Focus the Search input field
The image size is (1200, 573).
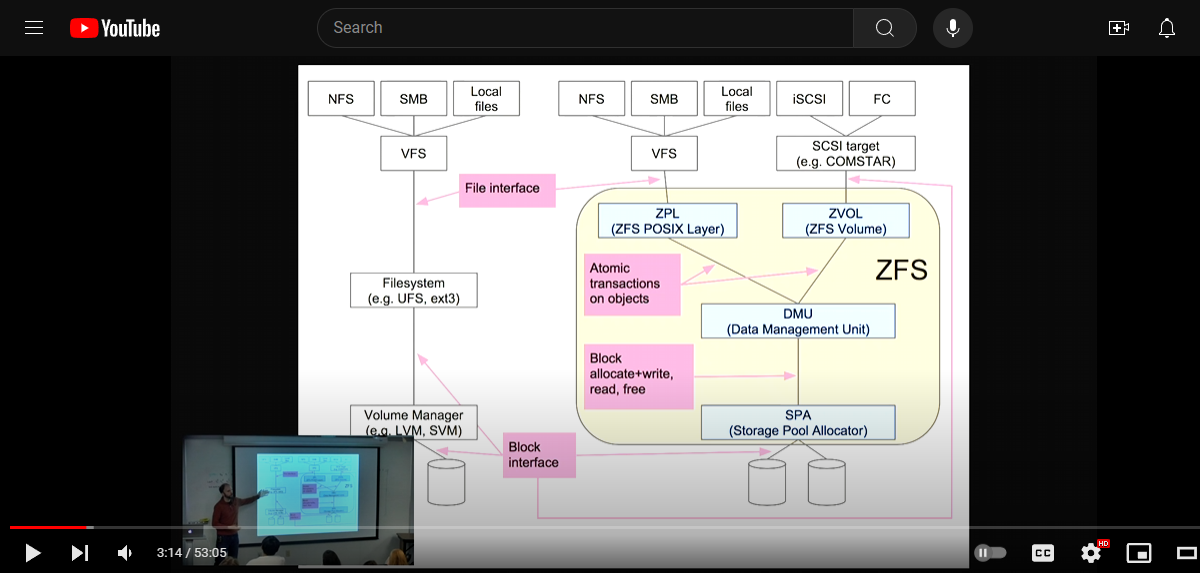tap(585, 28)
